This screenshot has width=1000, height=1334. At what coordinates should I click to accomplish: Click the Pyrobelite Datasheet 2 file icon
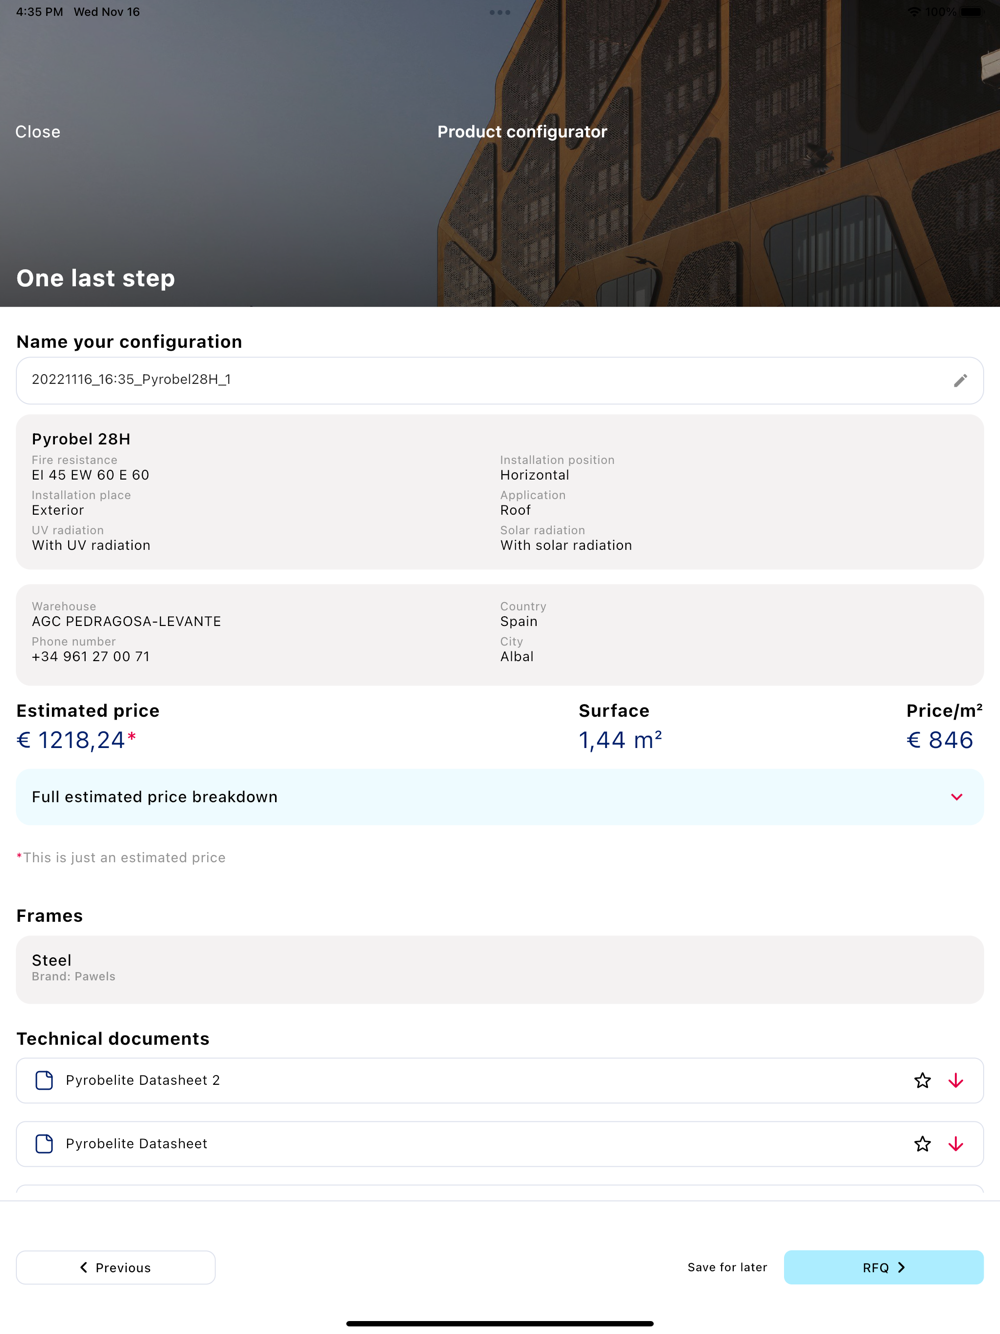point(44,1081)
